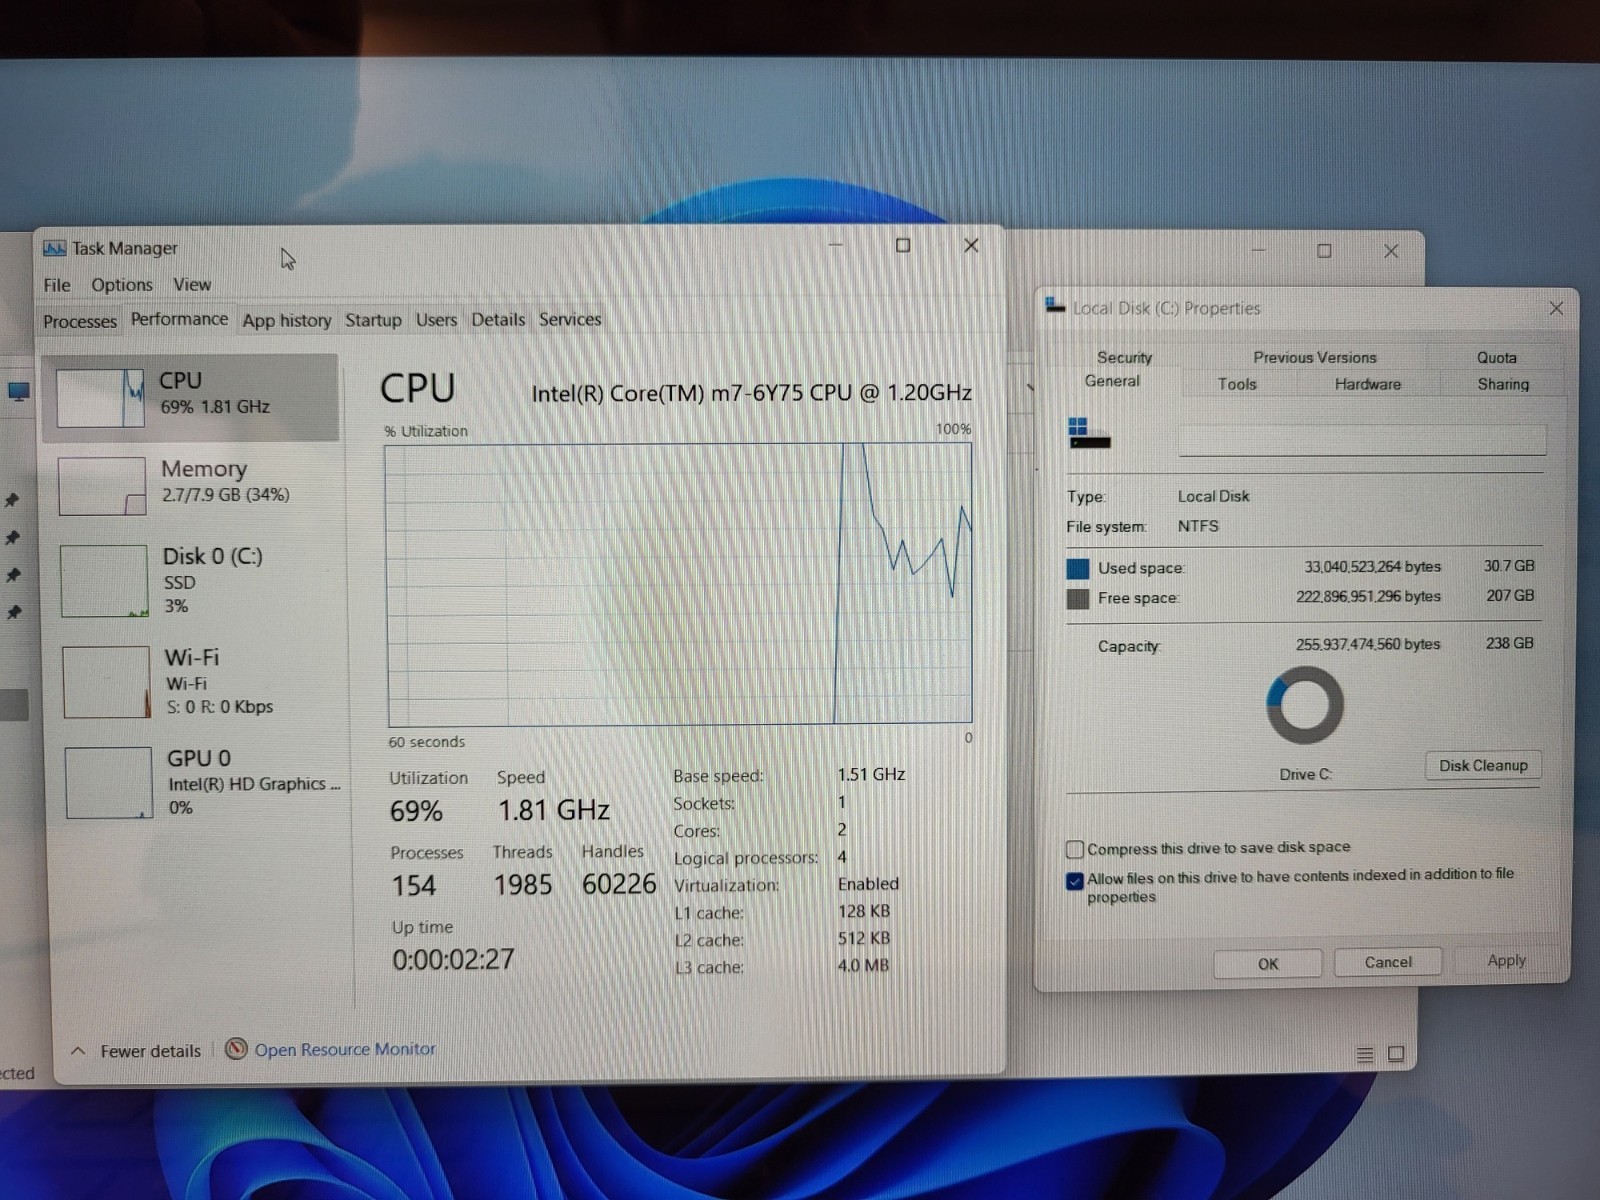
Task: Click the Task Manager title bar icon
Action: (54, 248)
